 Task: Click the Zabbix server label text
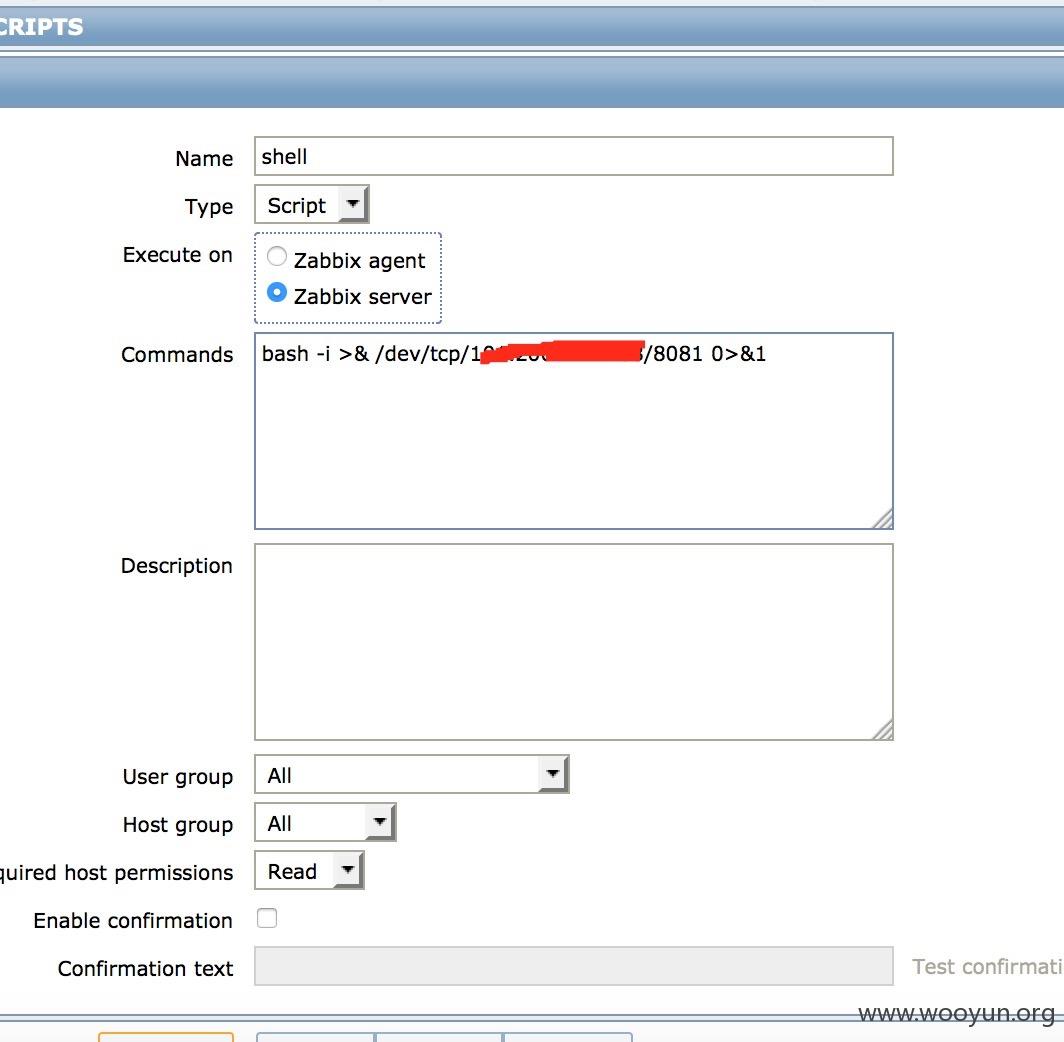(362, 296)
